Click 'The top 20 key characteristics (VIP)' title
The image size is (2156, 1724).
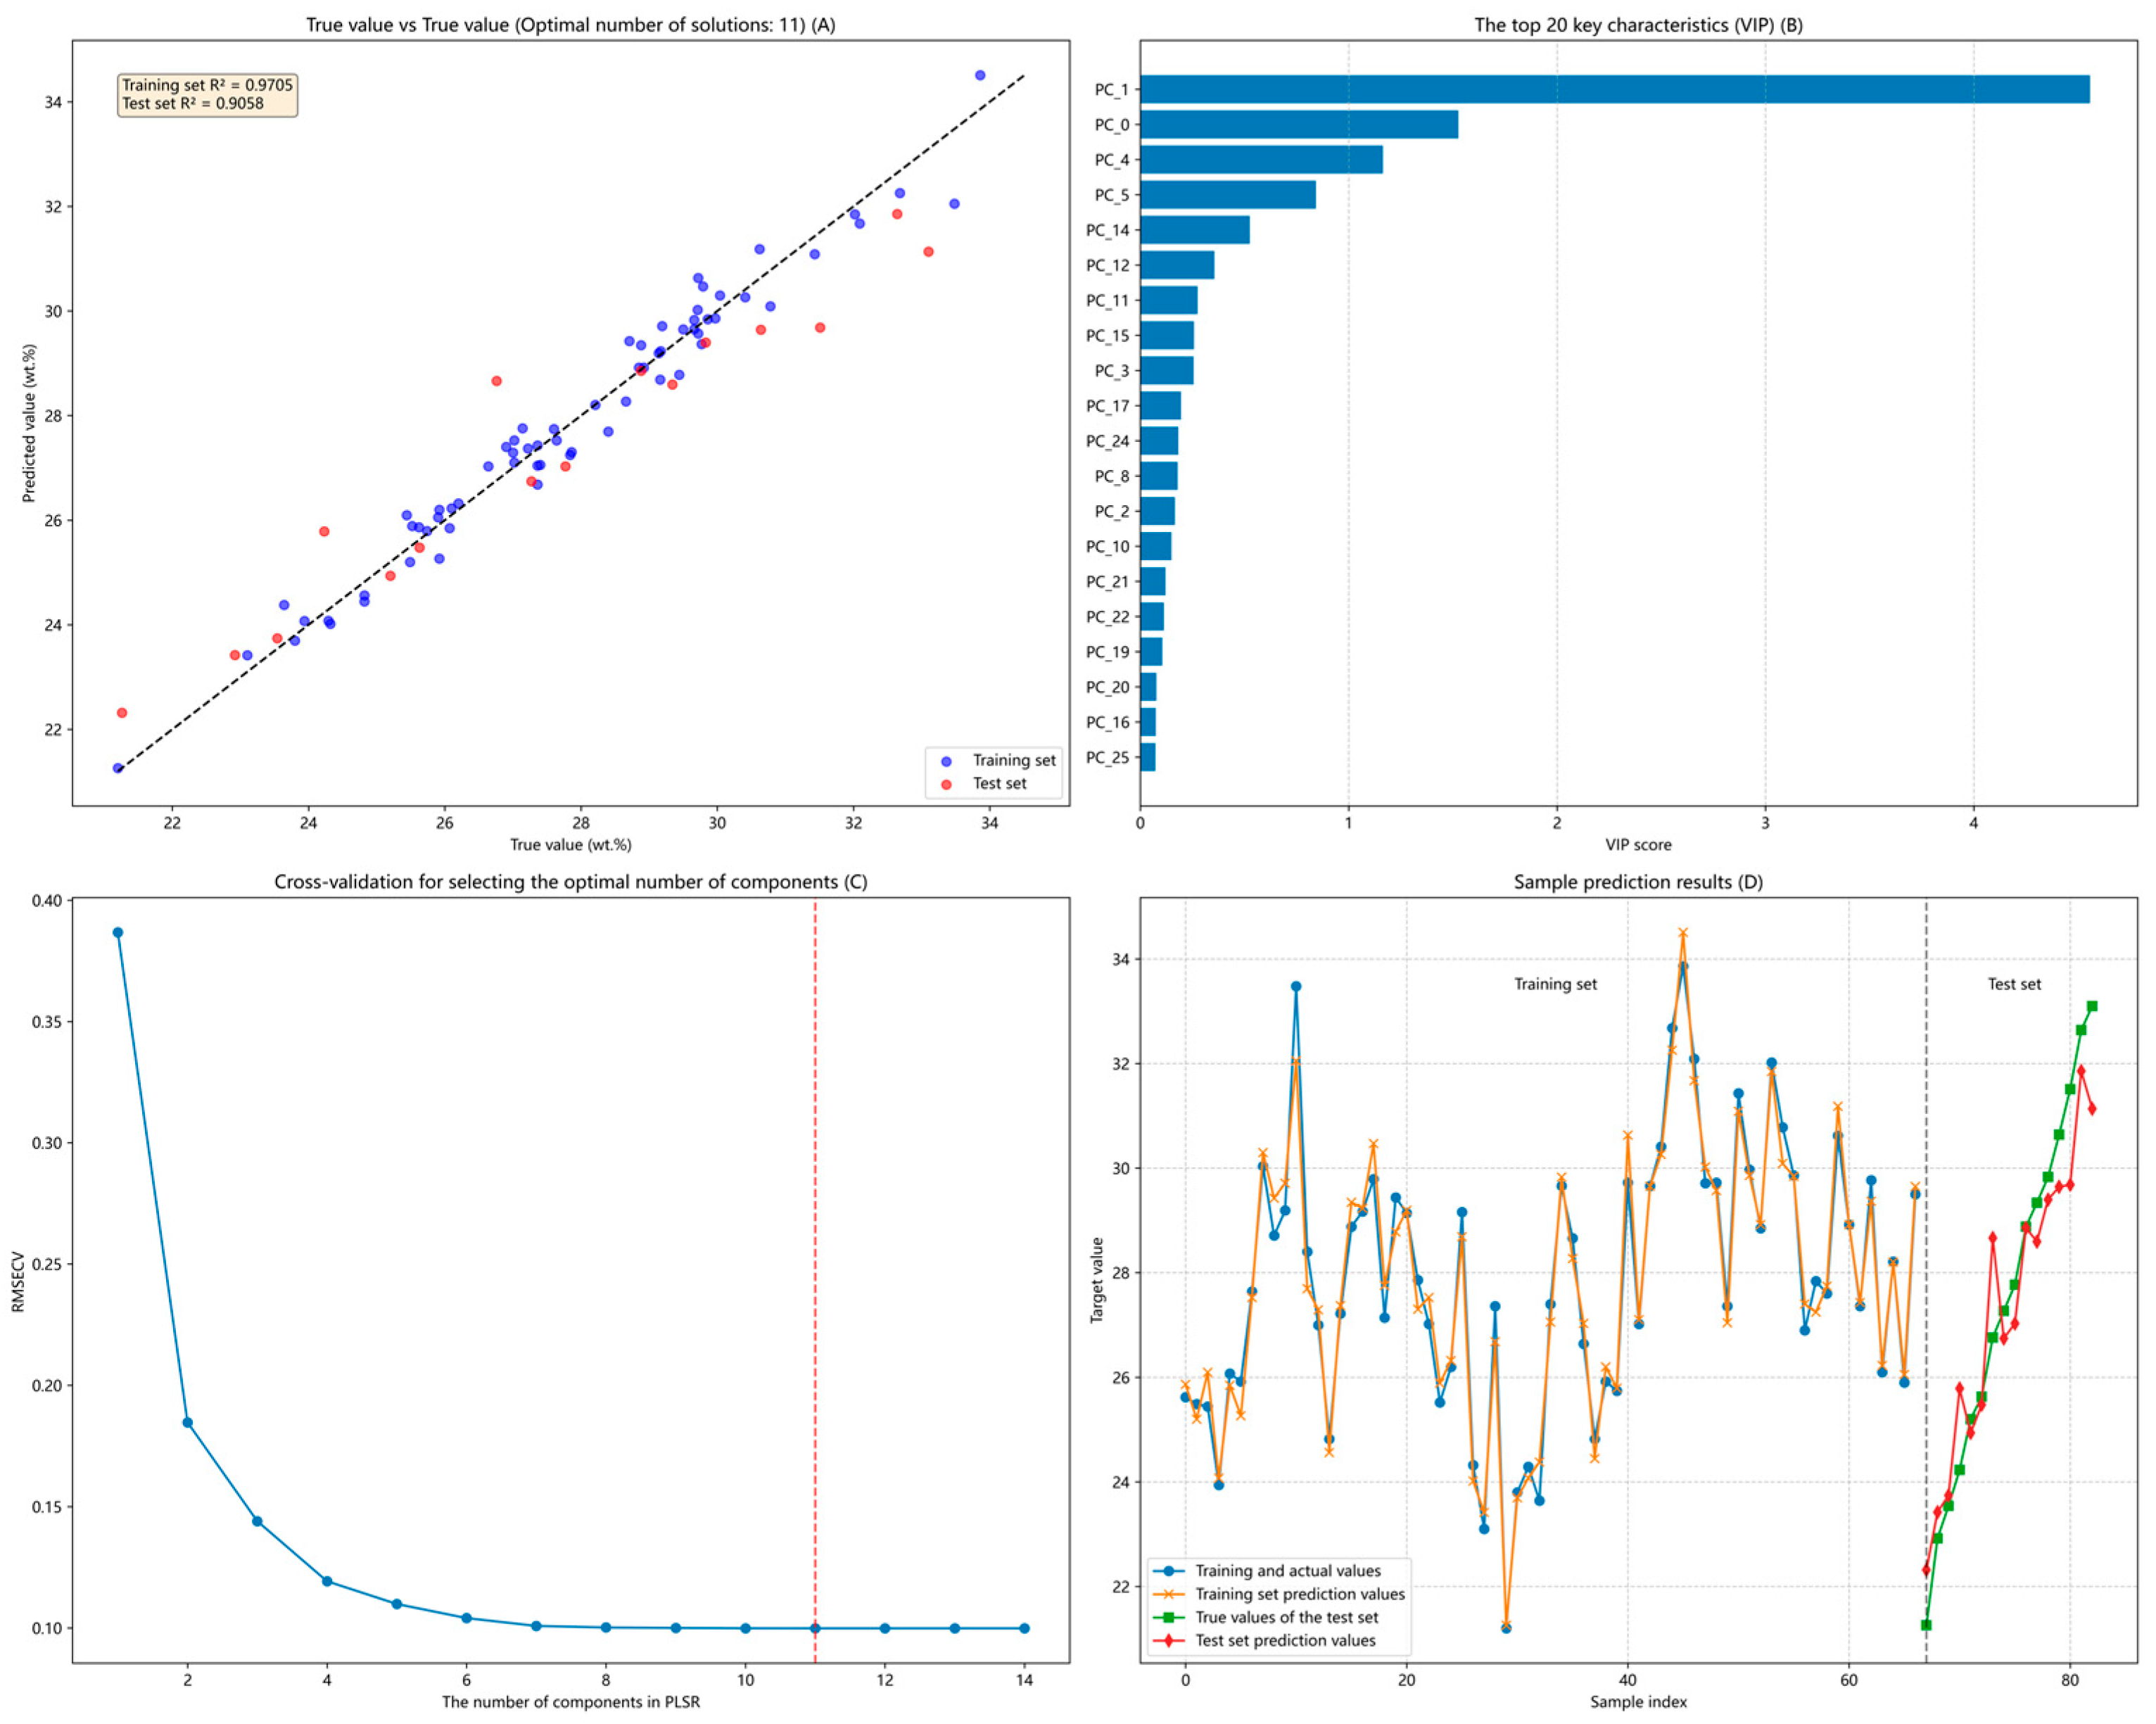[x=1638, y=25]
